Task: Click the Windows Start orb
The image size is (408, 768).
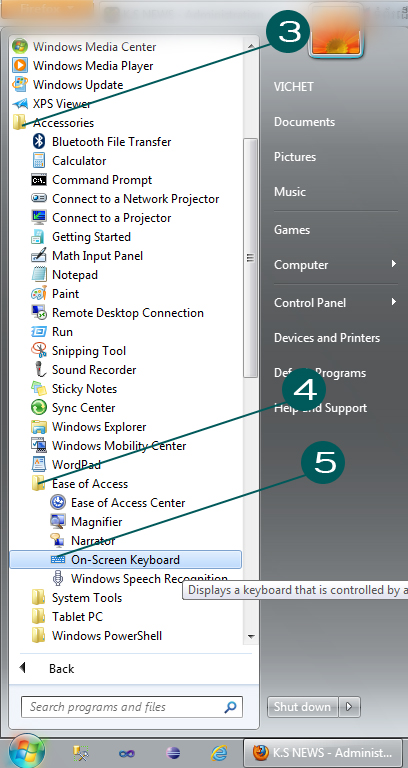Action: tap(26, 751)
